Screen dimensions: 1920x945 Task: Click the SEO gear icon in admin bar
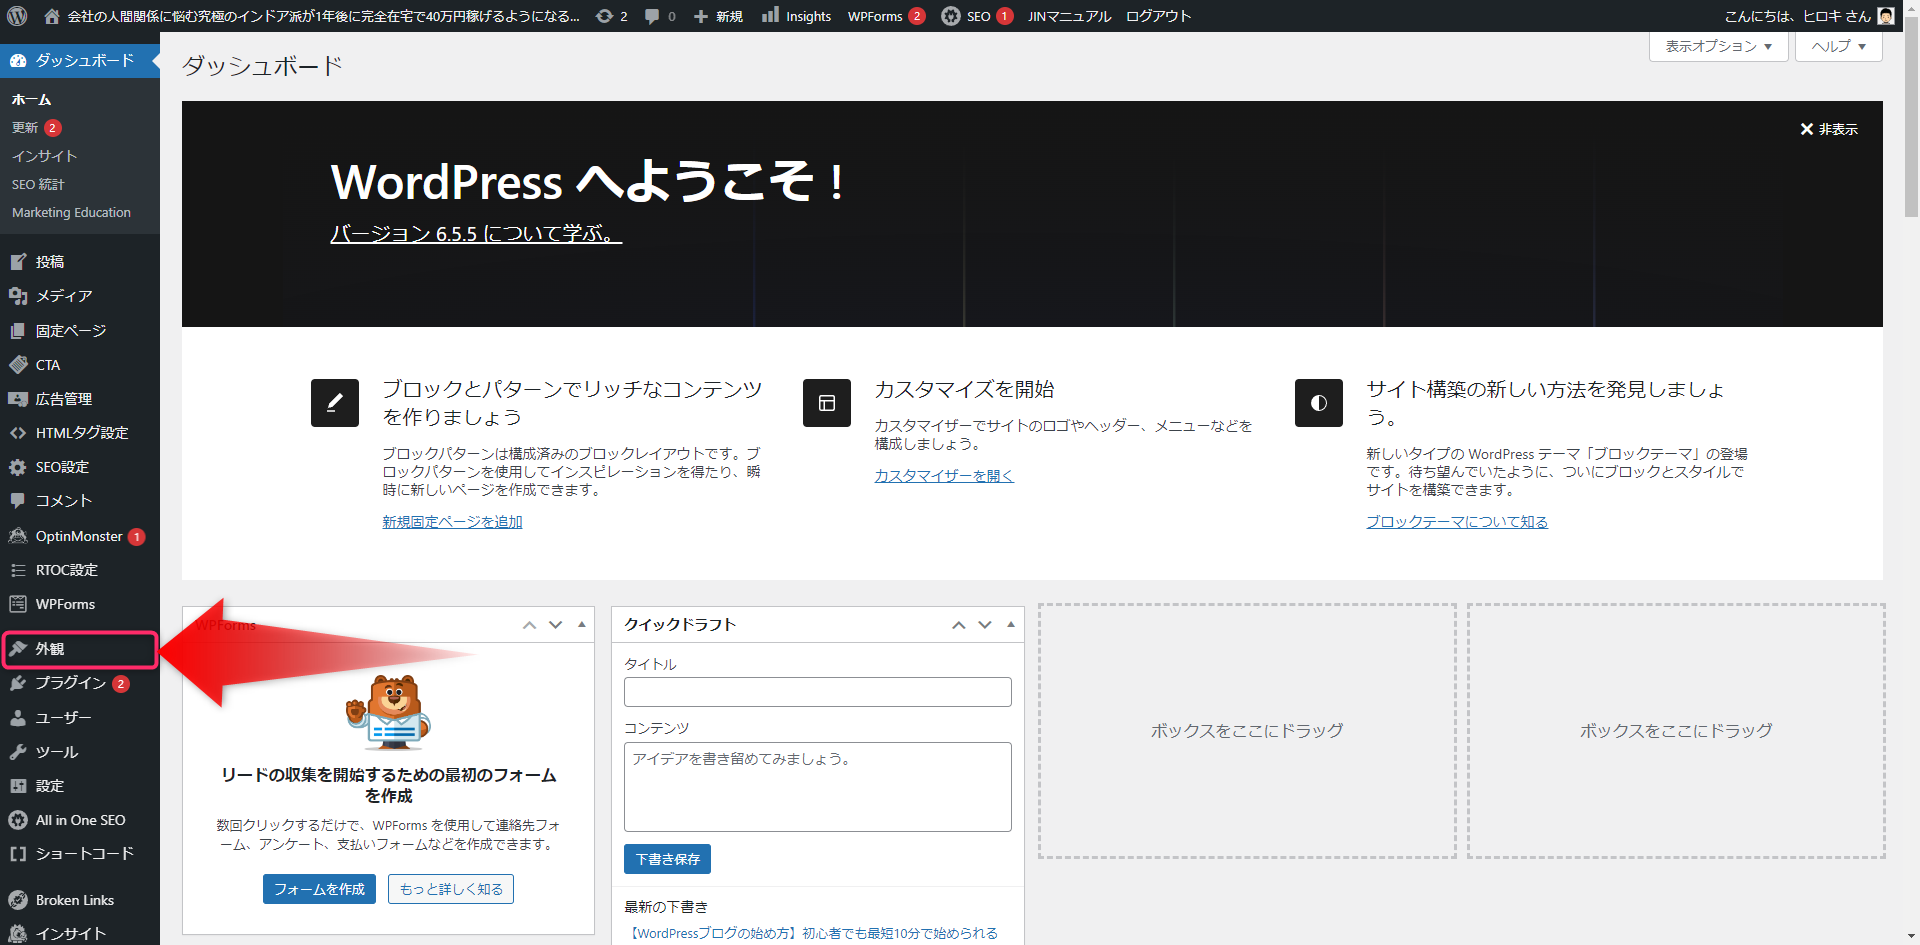(x=951, y=16)
